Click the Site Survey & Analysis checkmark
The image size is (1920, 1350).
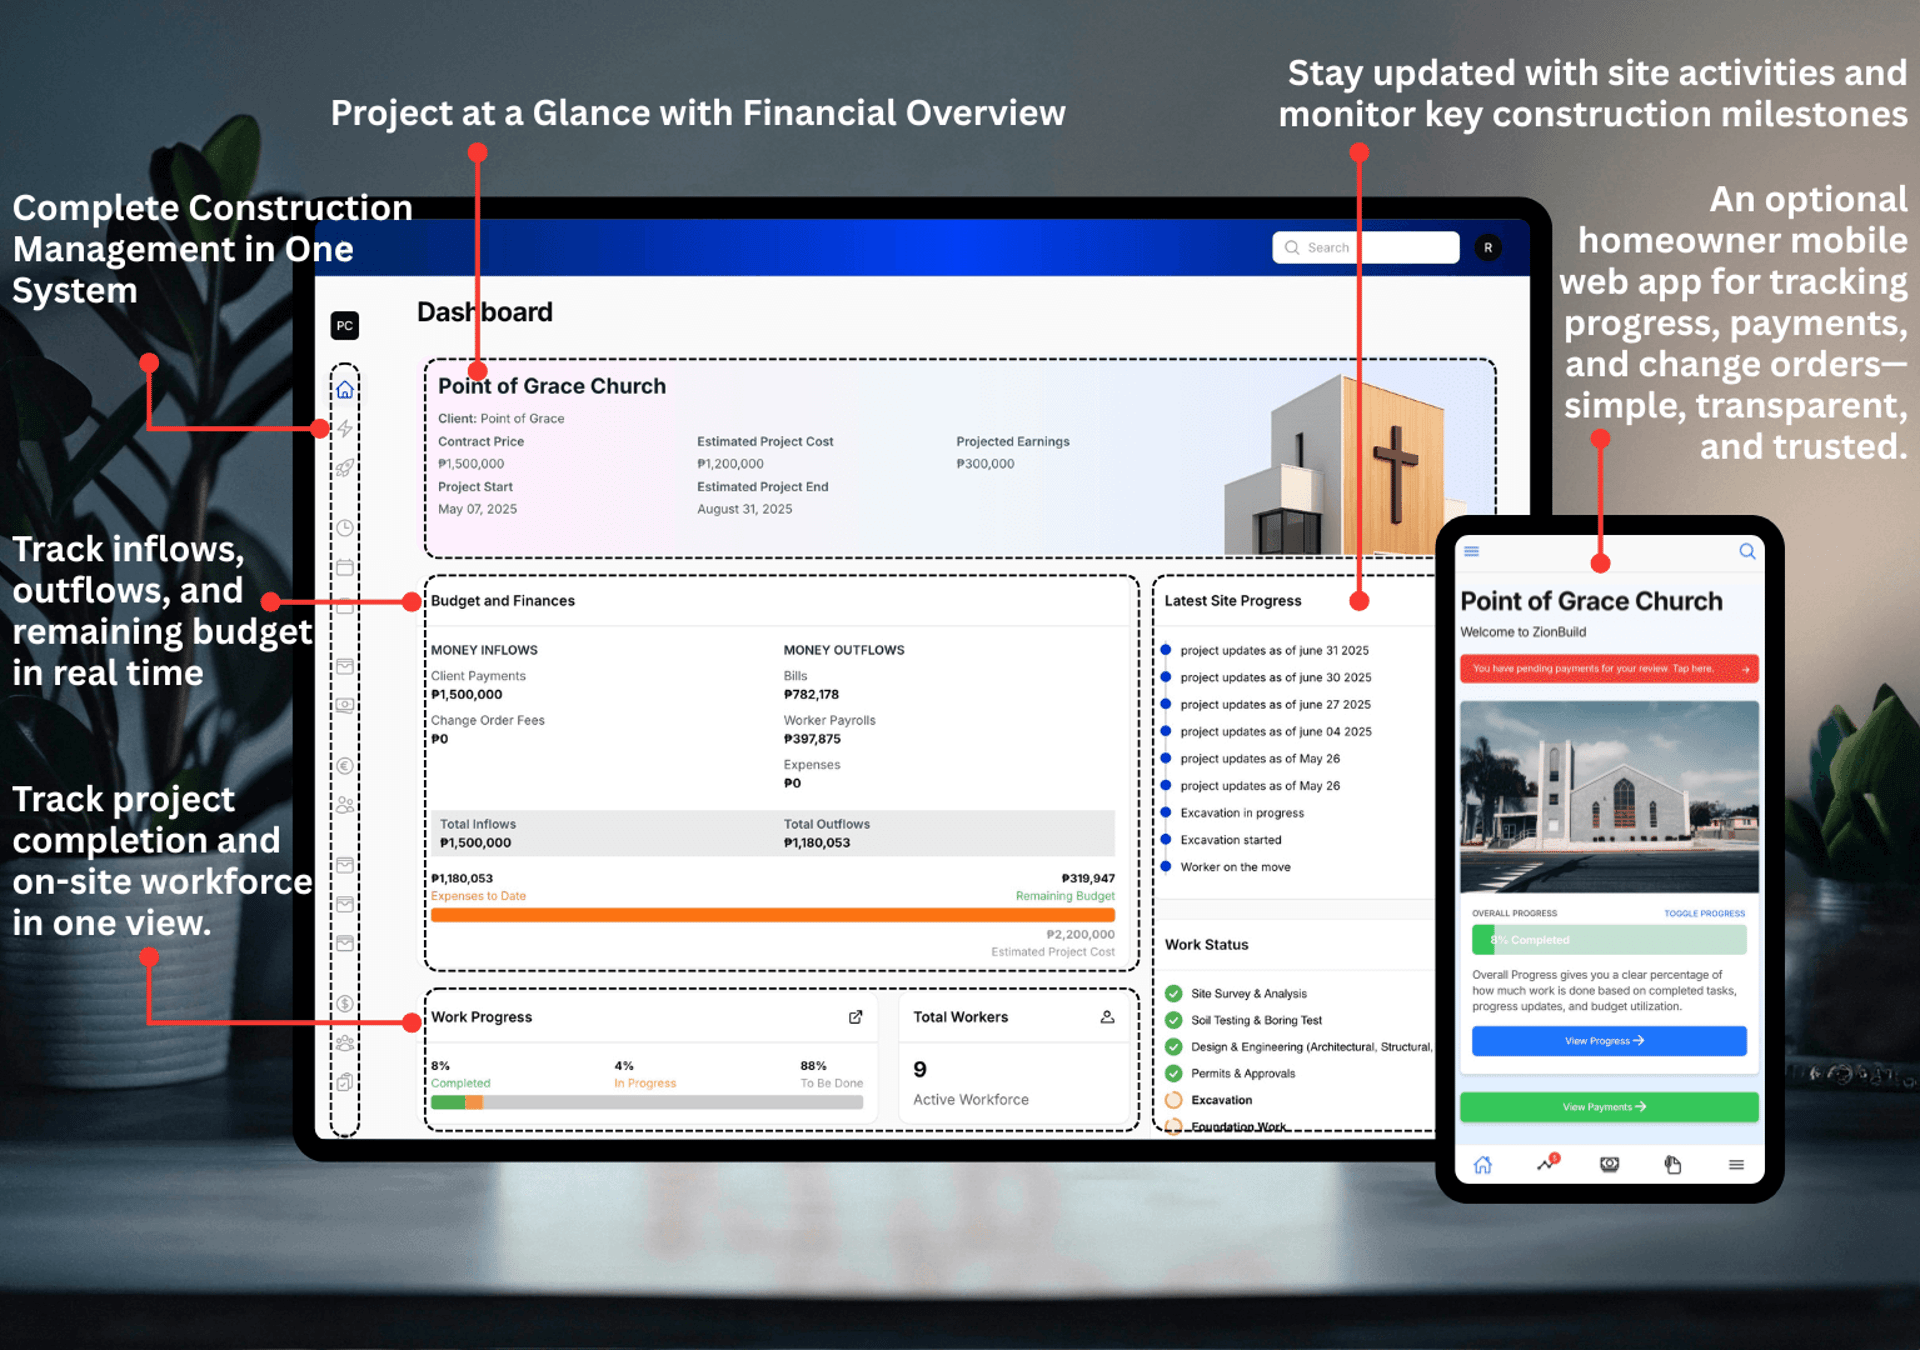pyautogui.click(x=1174, y=993)
